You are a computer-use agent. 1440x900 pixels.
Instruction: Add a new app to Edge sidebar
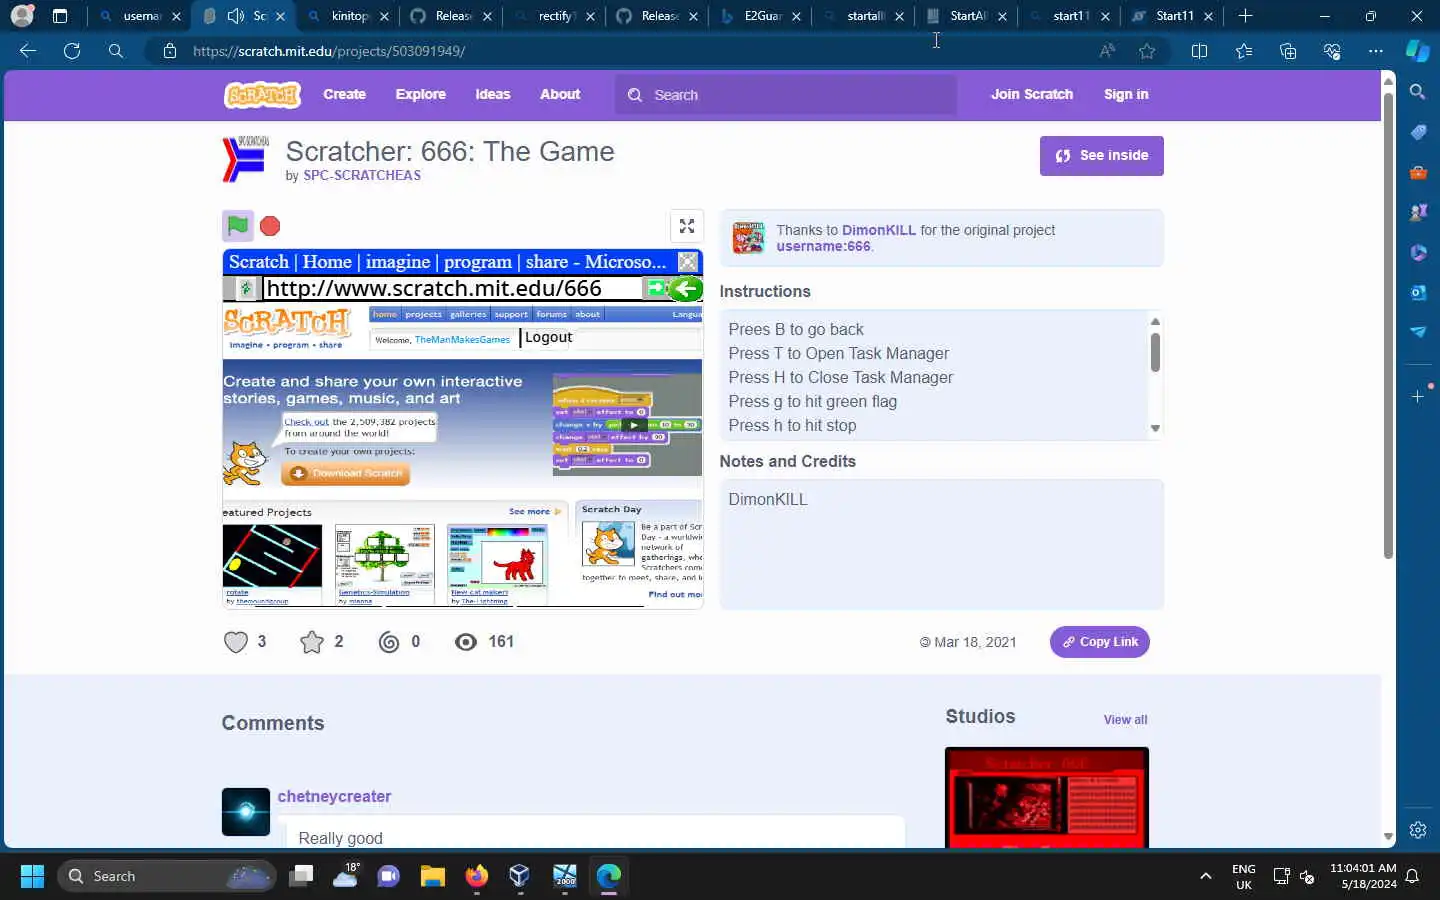click(x=1418, y=397)
